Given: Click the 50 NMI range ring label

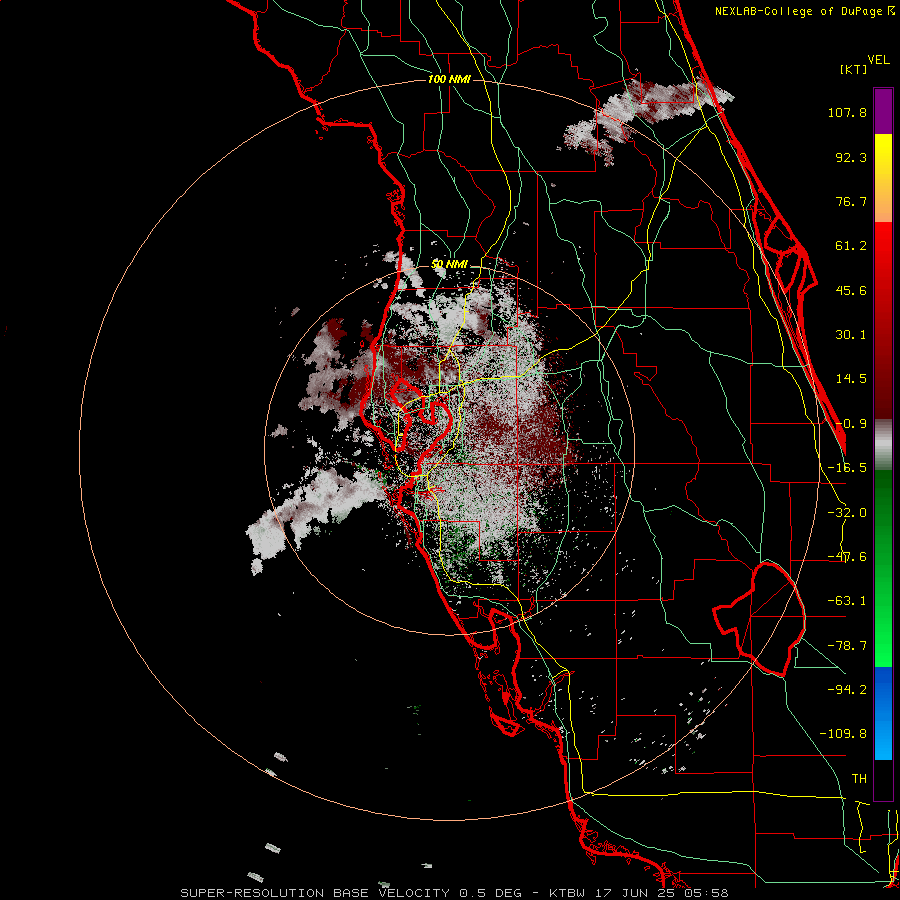Looking at the screenshot, I should [449, 265].
